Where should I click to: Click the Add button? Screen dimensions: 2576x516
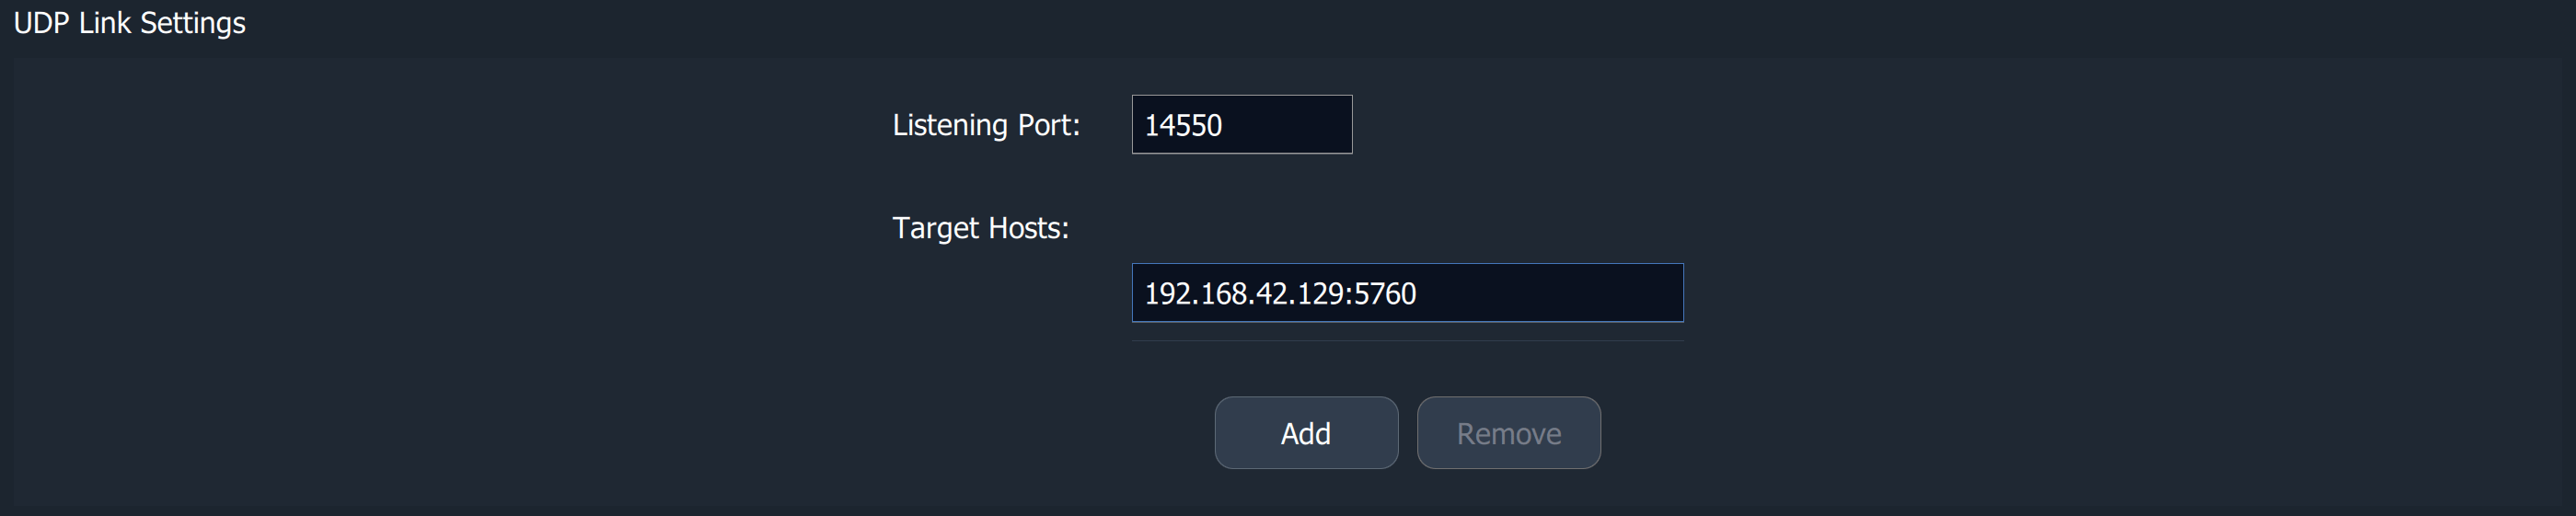coord(1305,433)
